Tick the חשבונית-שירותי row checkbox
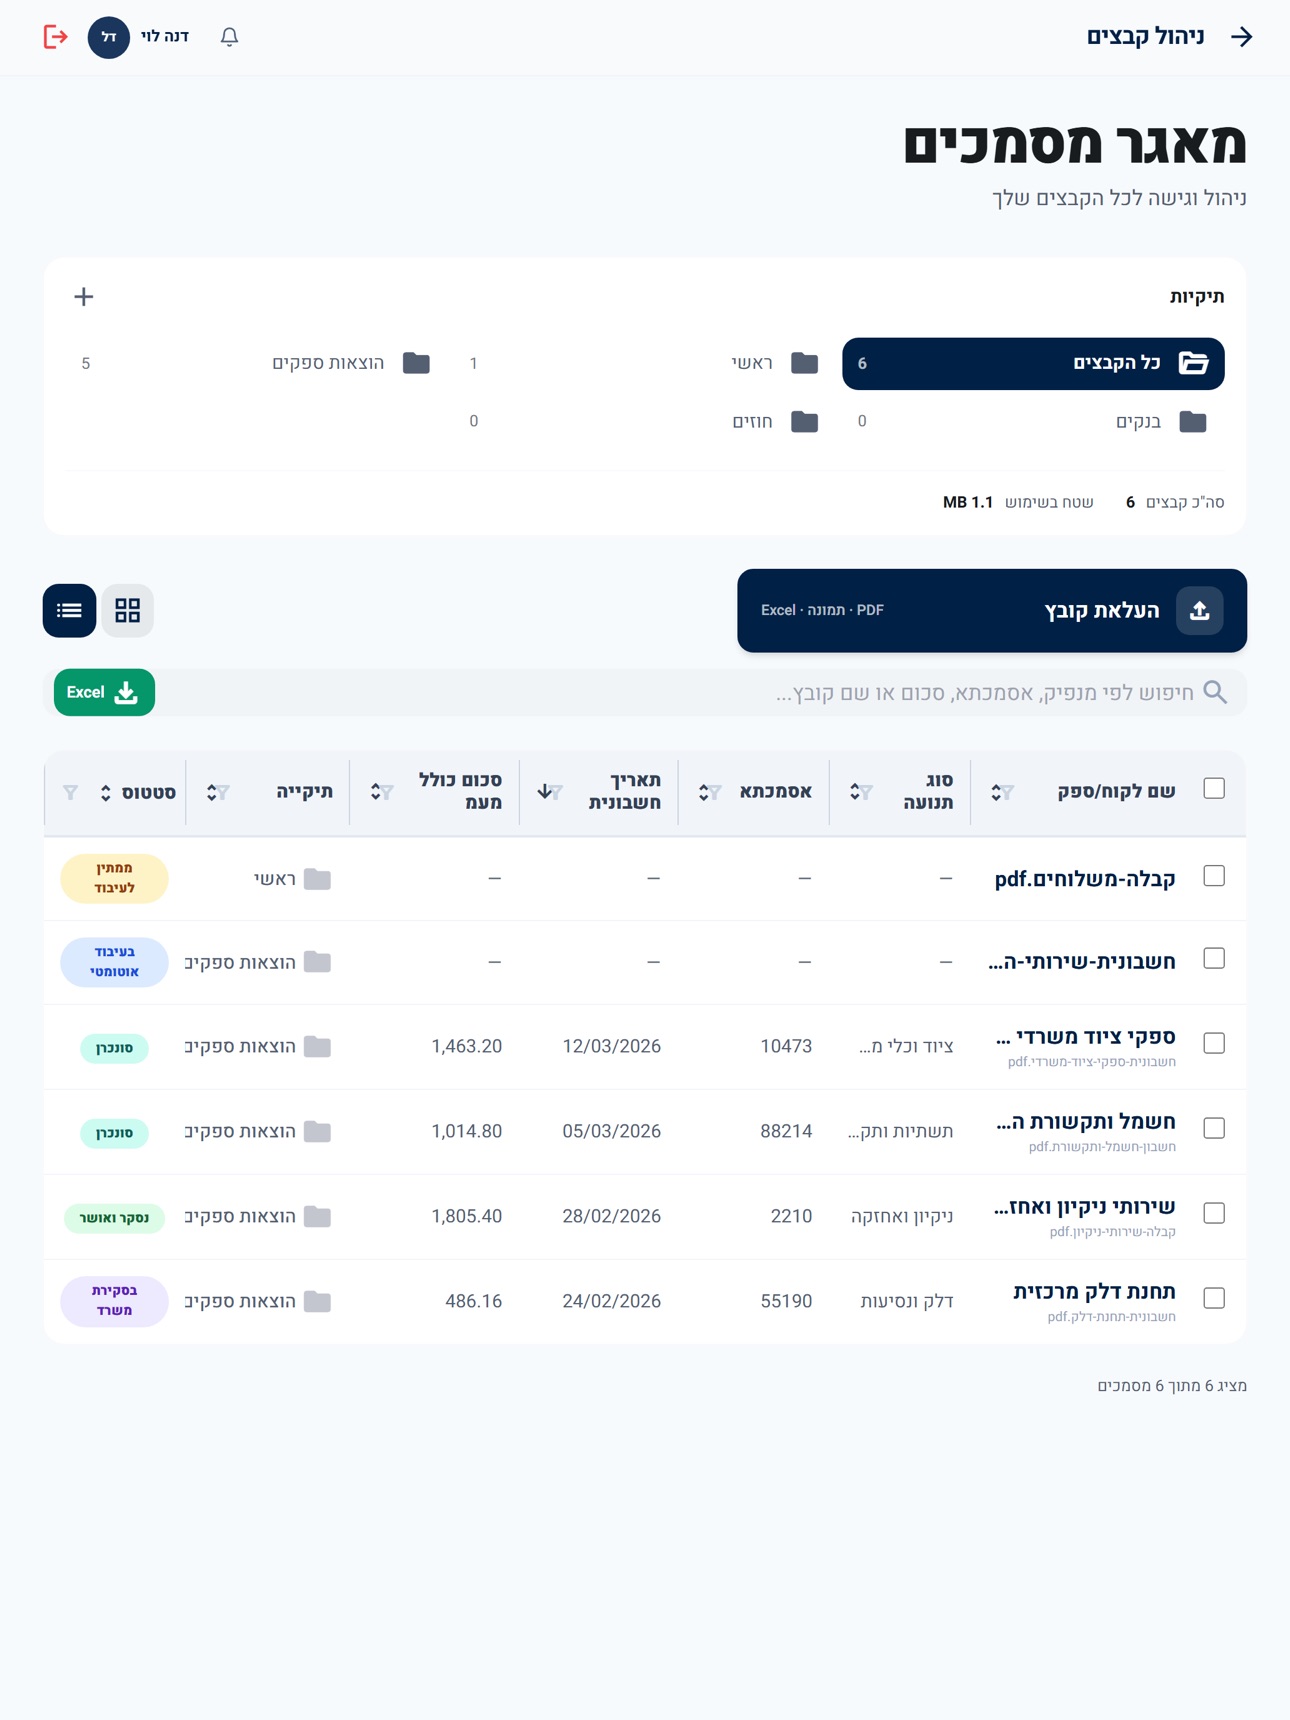The height and width of the screenshot is (1720, 1290). point(1214,959)
